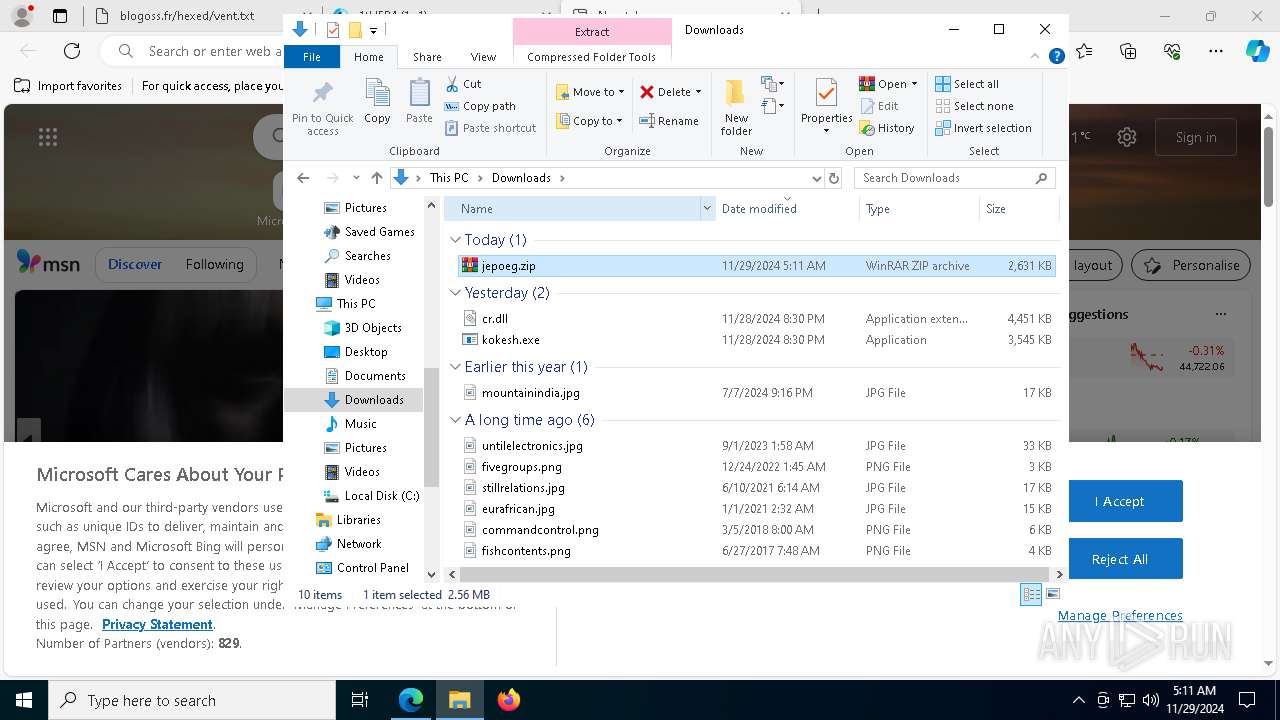Click Copy path command
Screen dimensions: 1280x720
pos(480,106)
